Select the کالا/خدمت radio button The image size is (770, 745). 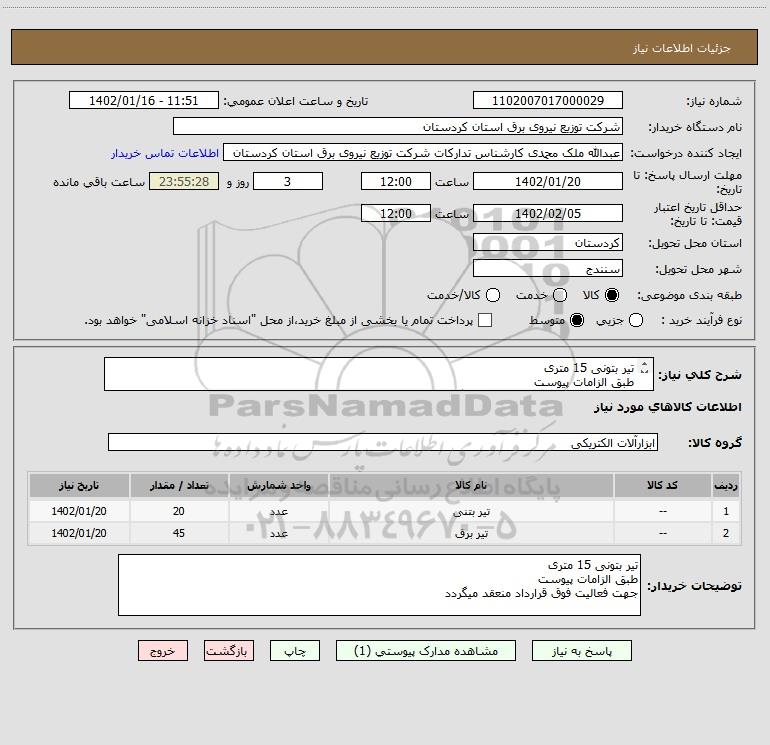pos(493,295)
